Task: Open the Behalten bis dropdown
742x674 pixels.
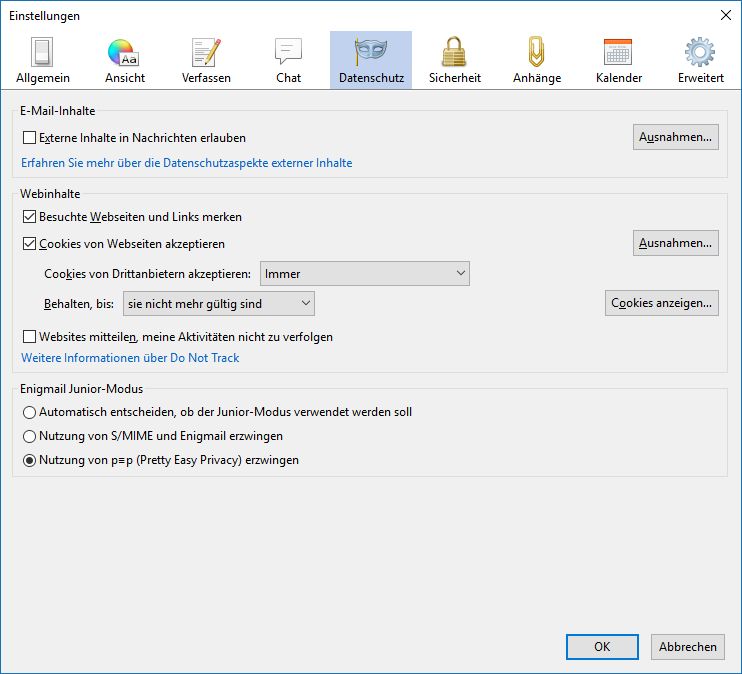Action: coord(219,303)
